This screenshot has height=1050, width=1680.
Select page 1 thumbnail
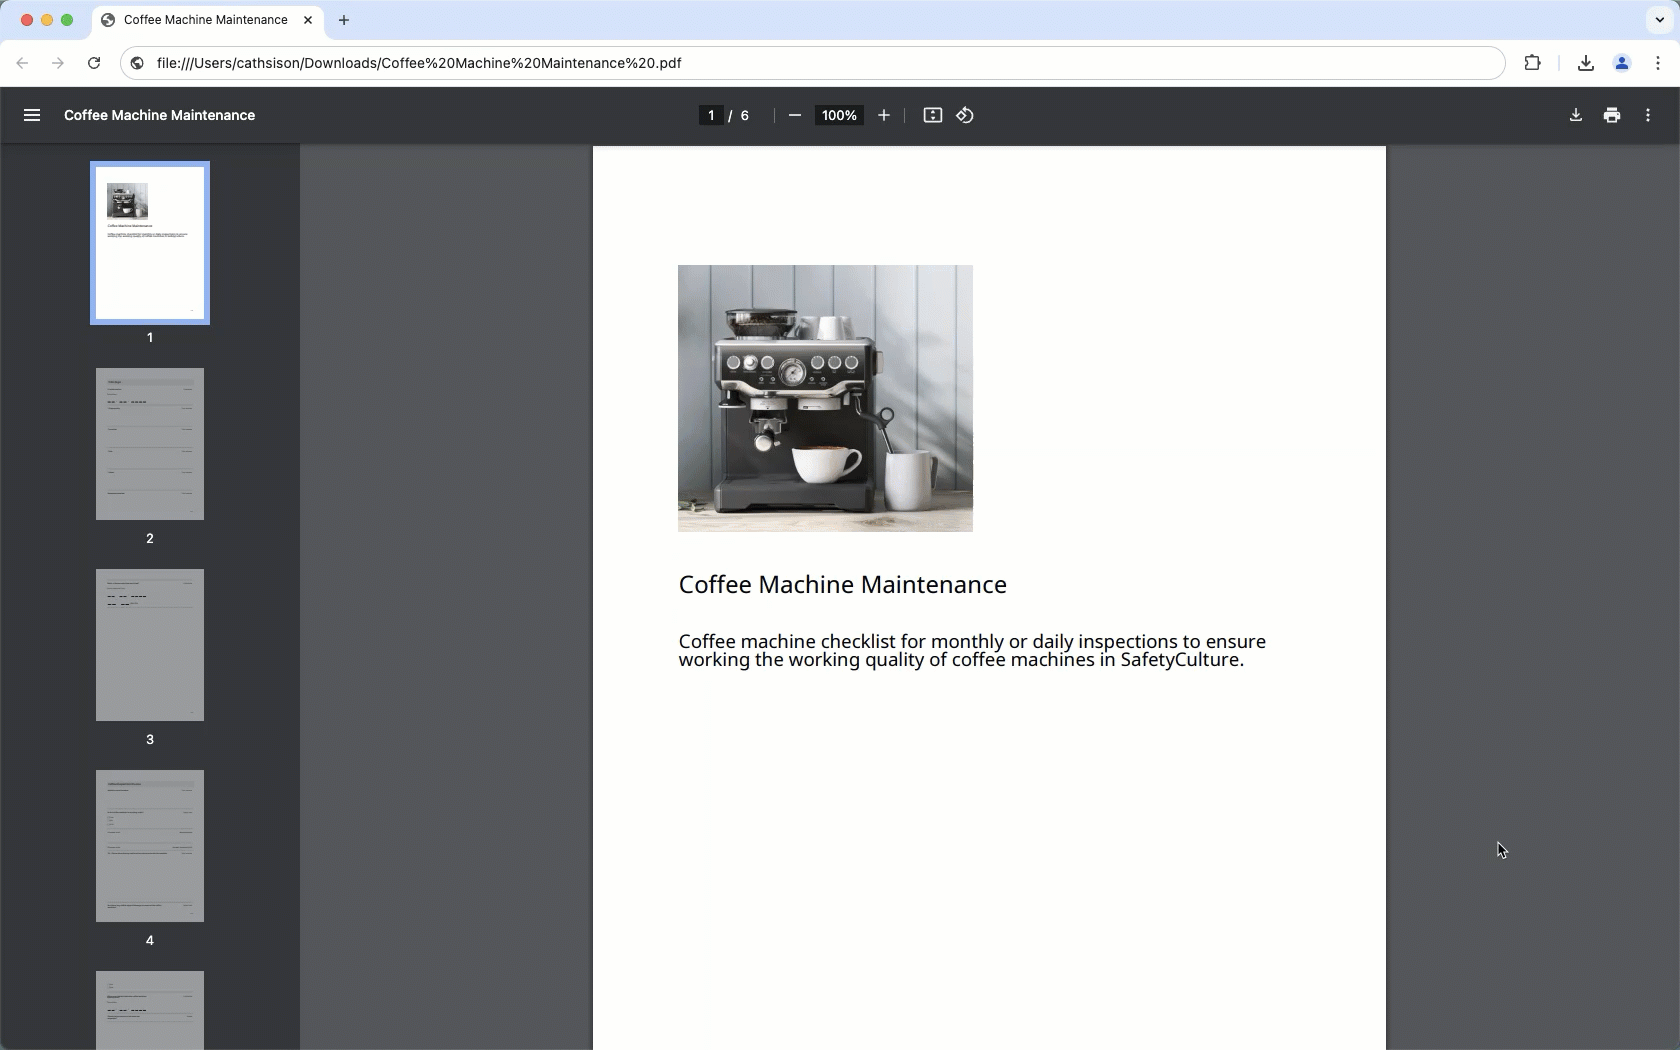pos(150,243)
